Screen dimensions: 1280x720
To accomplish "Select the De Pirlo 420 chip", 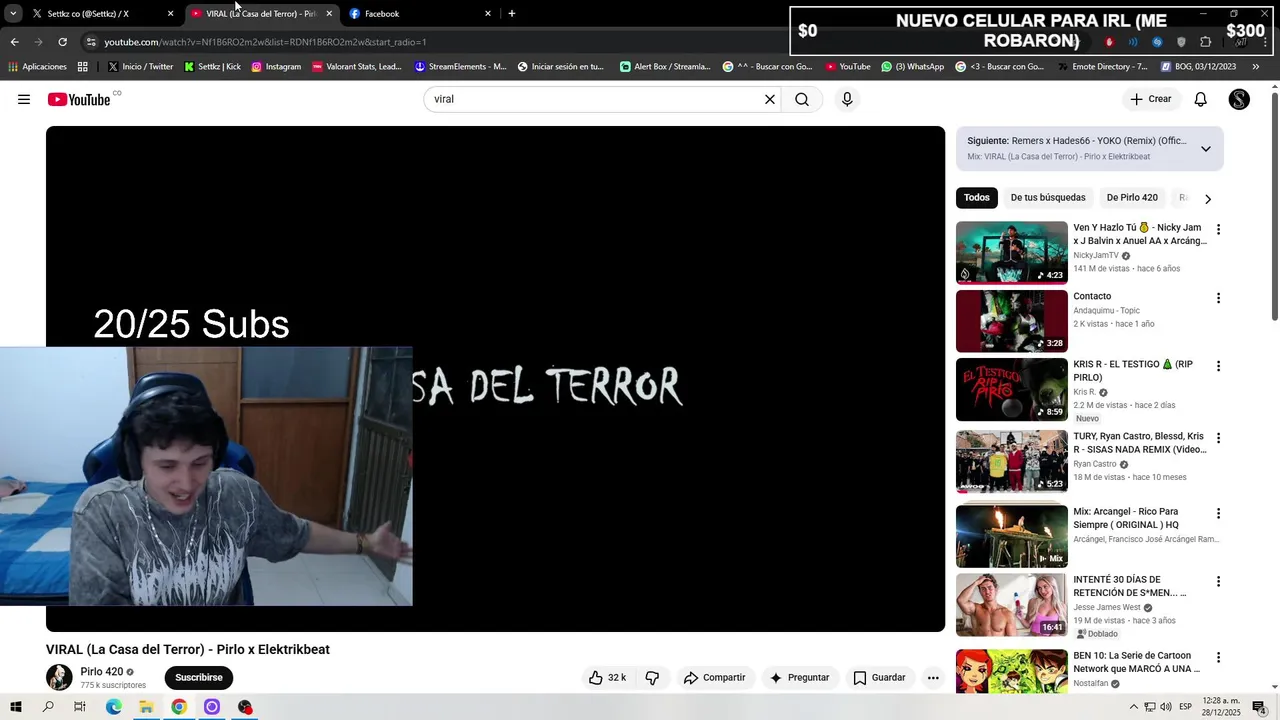I will click(x=1132, y=198).
